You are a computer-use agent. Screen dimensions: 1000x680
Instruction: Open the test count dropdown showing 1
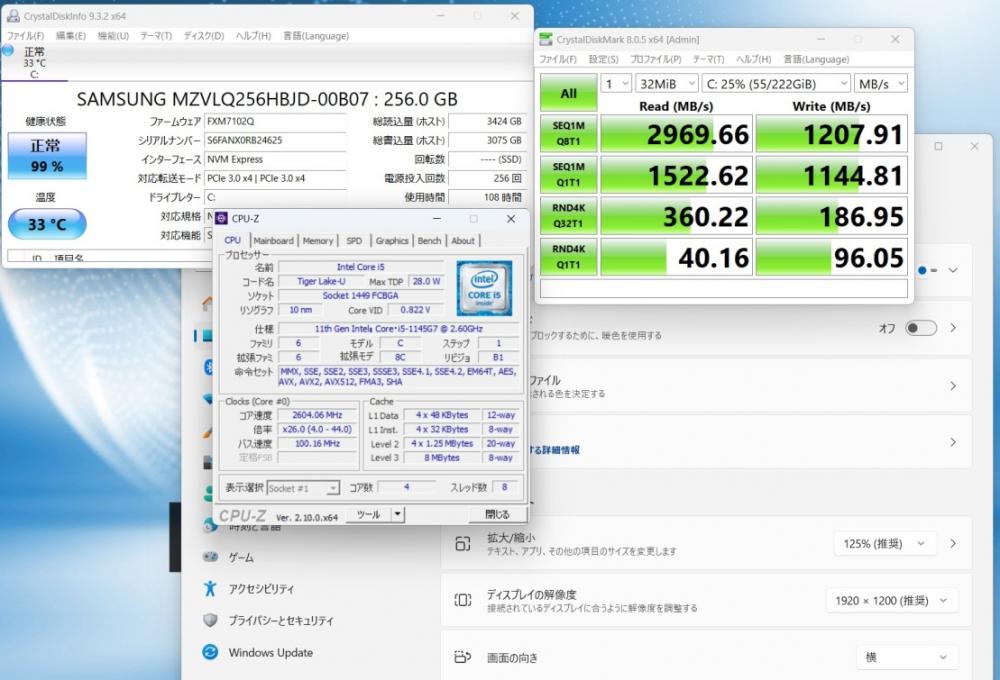click(x=616, y=84)
